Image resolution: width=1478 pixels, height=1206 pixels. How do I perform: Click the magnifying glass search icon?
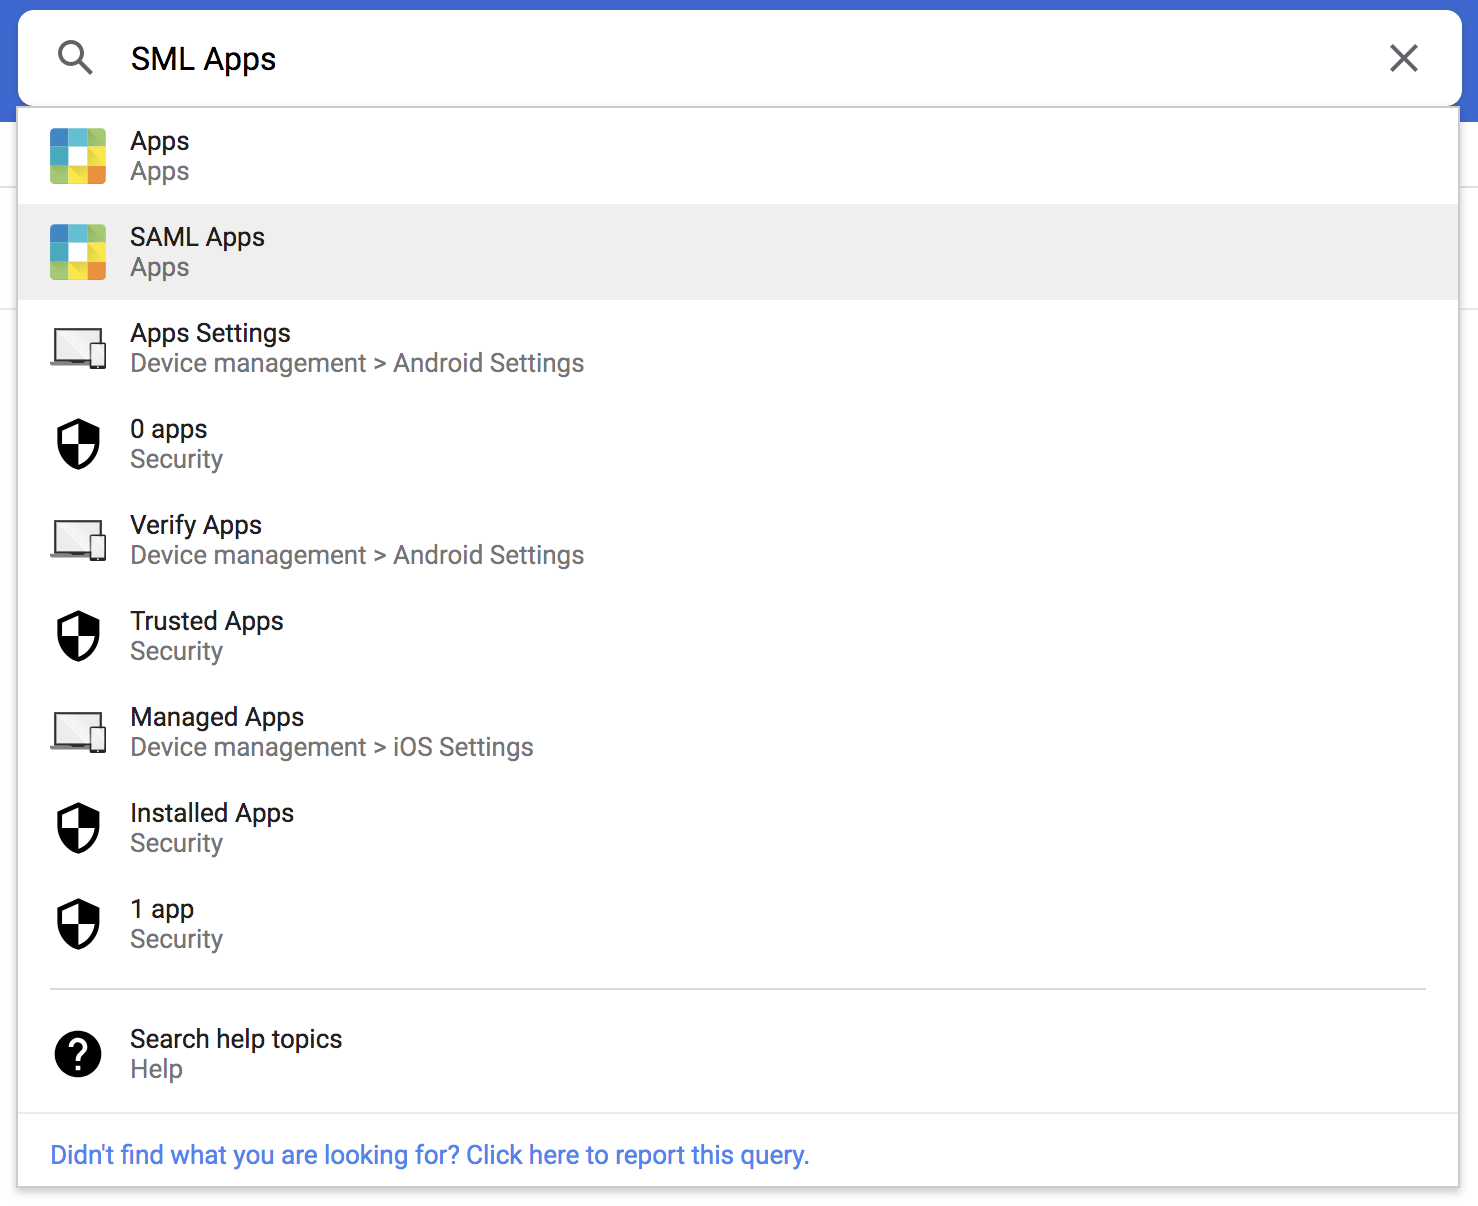coord(75,58)
